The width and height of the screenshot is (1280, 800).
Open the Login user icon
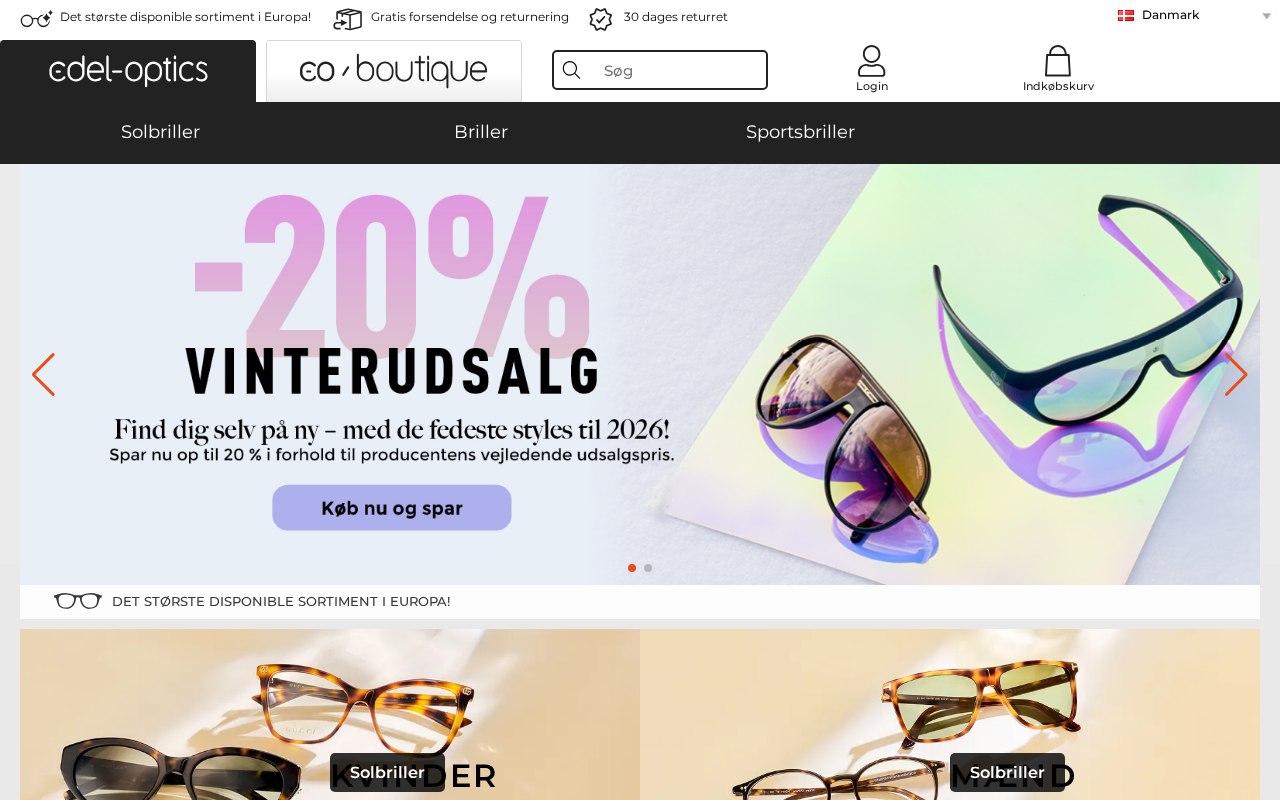click(x=871, y=61)
